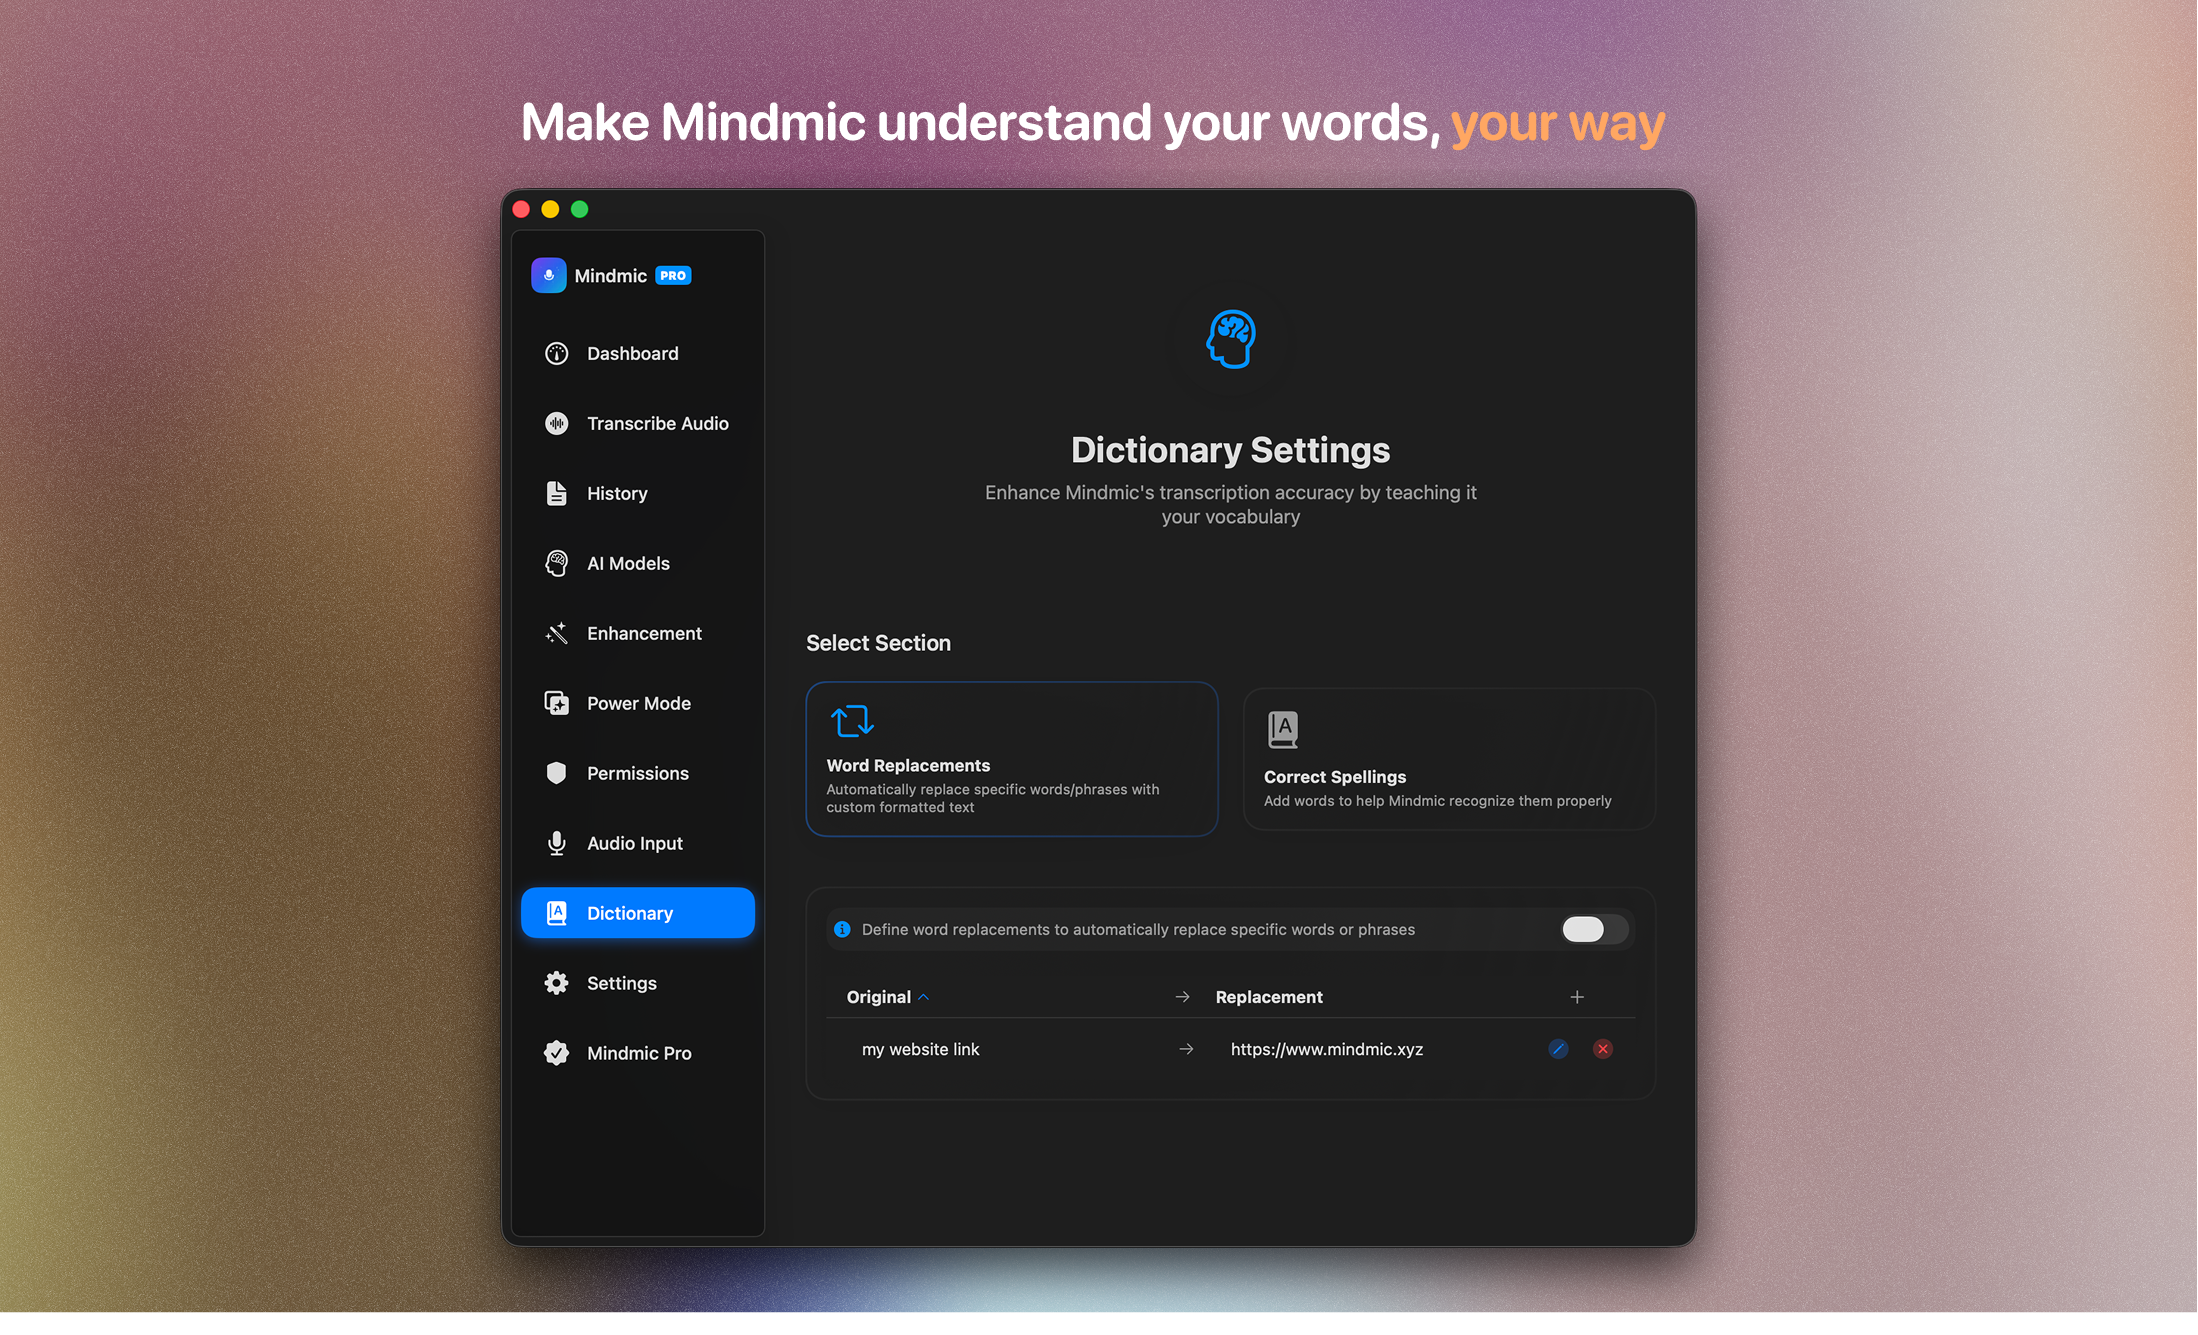The image size is (2198, 1335).
Task: Enable the word replacements toggle
Action: point(1592,929)
